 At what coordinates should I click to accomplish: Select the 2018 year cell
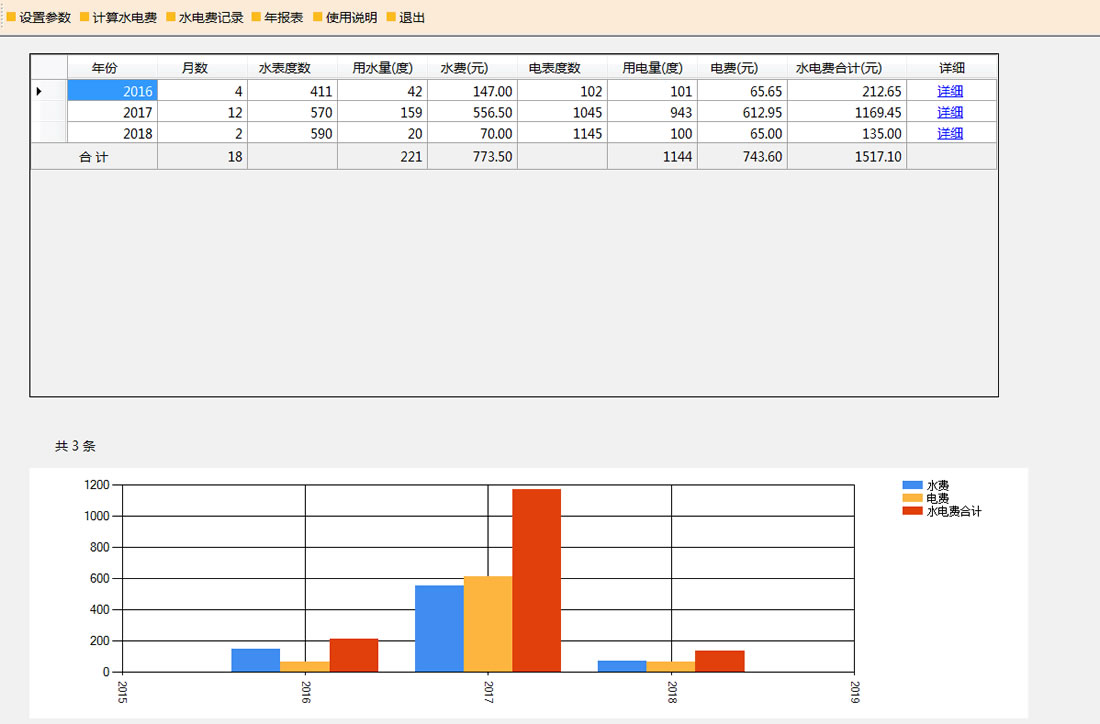click(x=112, y=133)
